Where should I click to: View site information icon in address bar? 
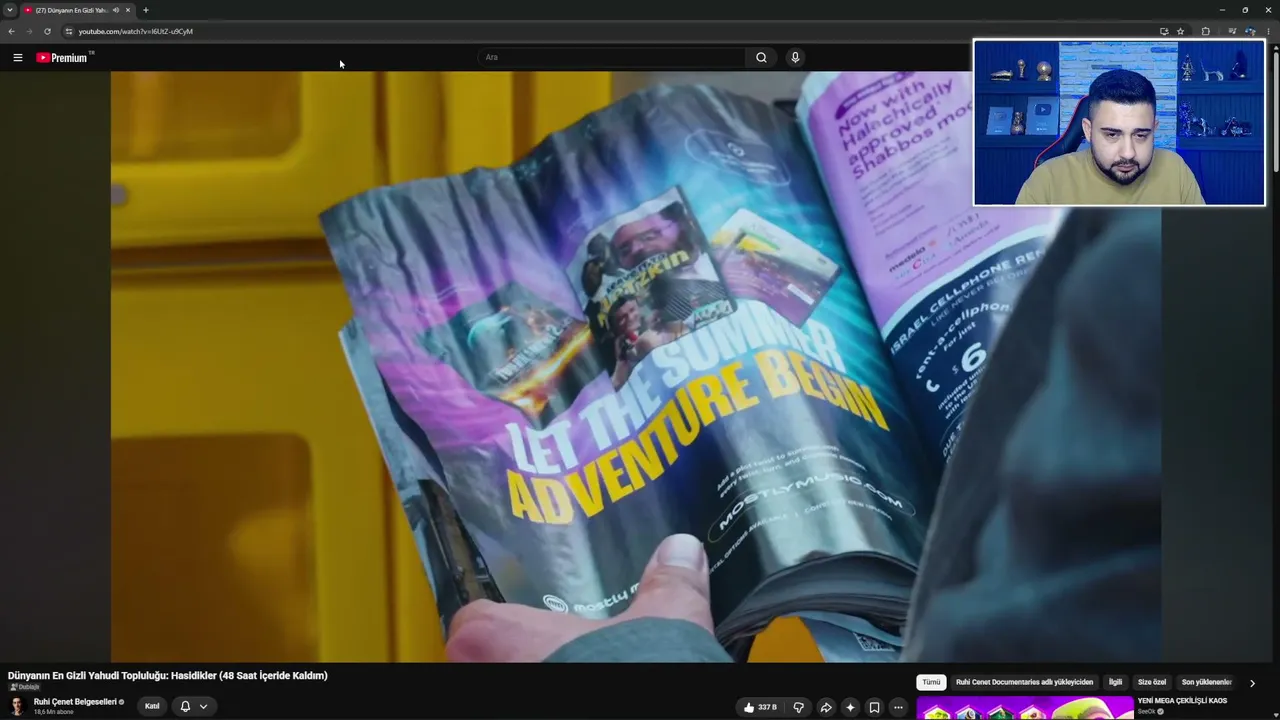pos(69,31)
